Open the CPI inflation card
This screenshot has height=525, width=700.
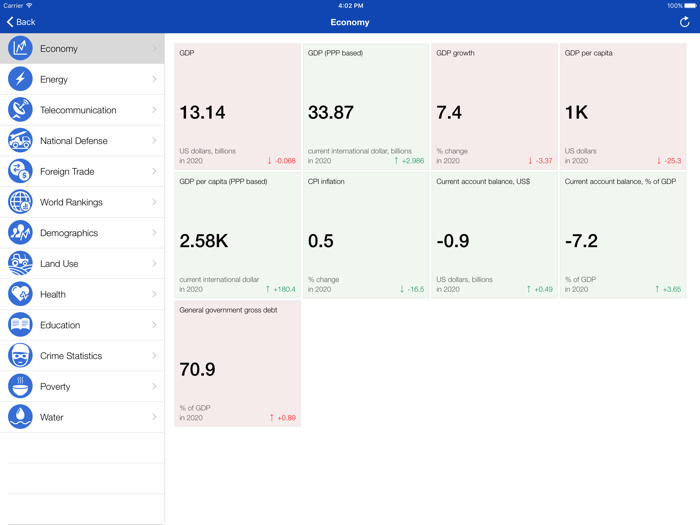tap(366, 235)
